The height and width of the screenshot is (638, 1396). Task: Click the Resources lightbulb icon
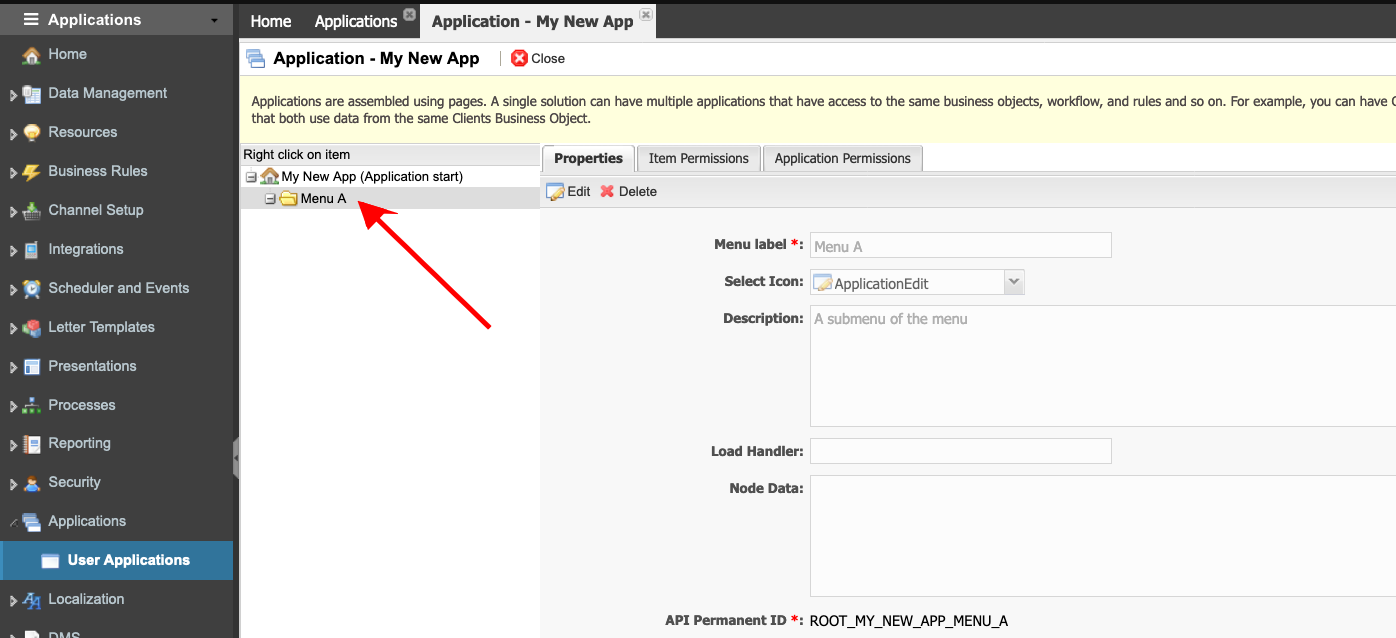(31, 133)
